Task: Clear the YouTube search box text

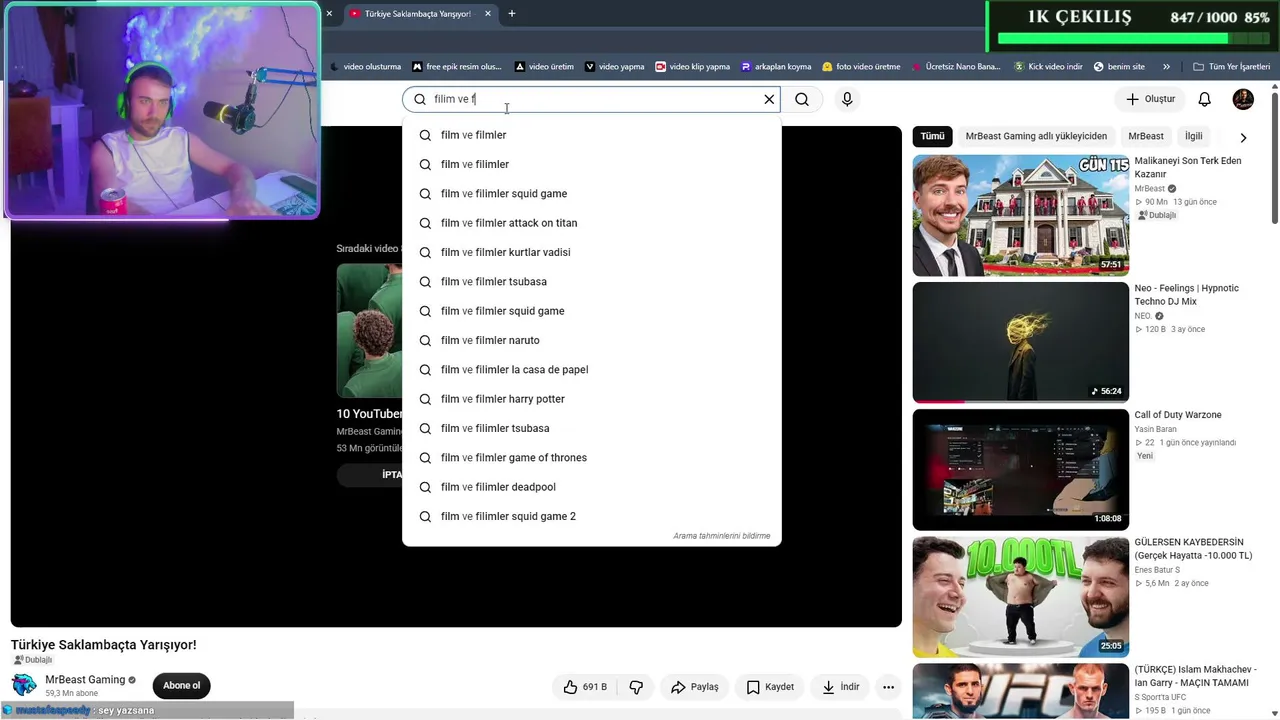Action: (x=769, y=99)
